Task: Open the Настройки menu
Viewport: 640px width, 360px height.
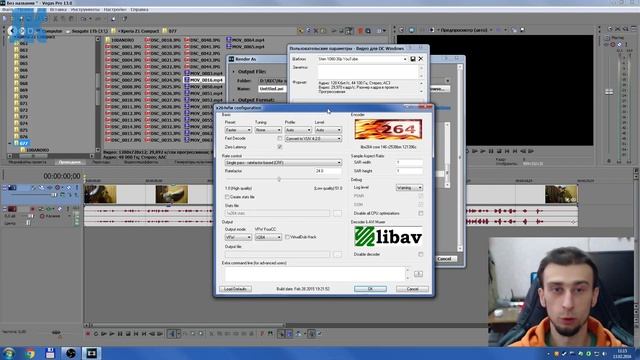Action: [115, 9]
